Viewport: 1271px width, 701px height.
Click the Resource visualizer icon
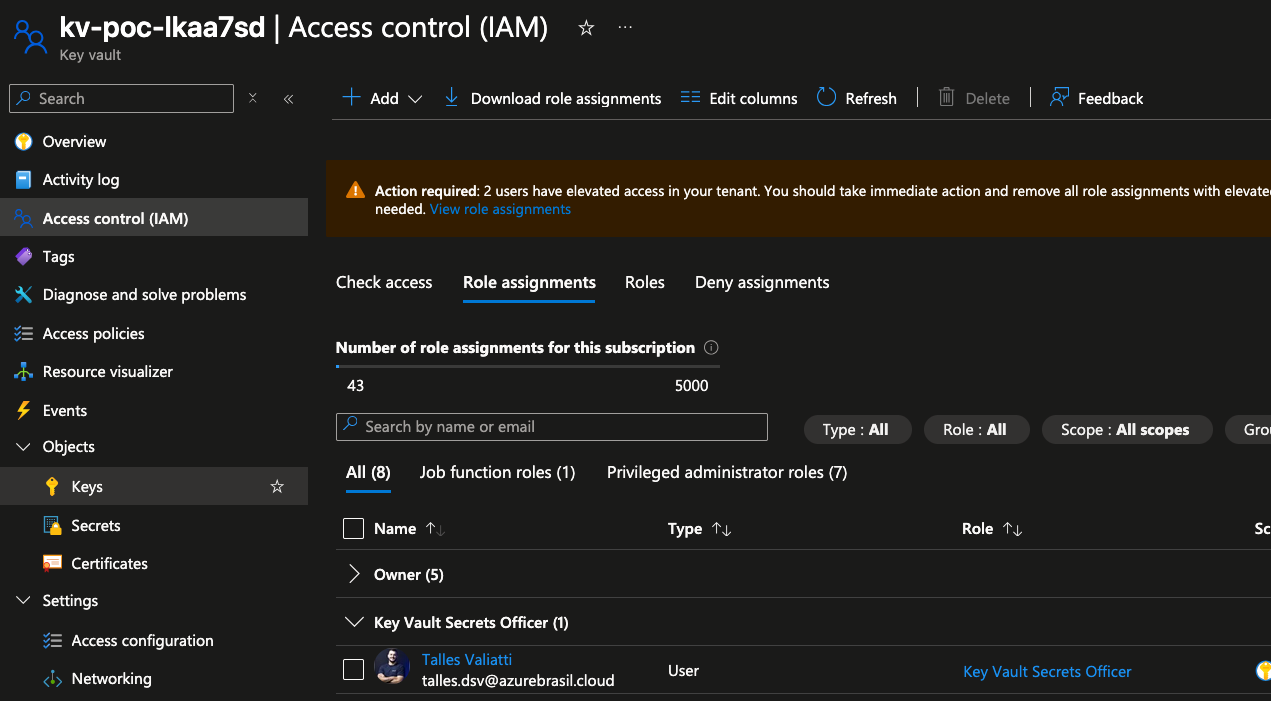[24, 372]
